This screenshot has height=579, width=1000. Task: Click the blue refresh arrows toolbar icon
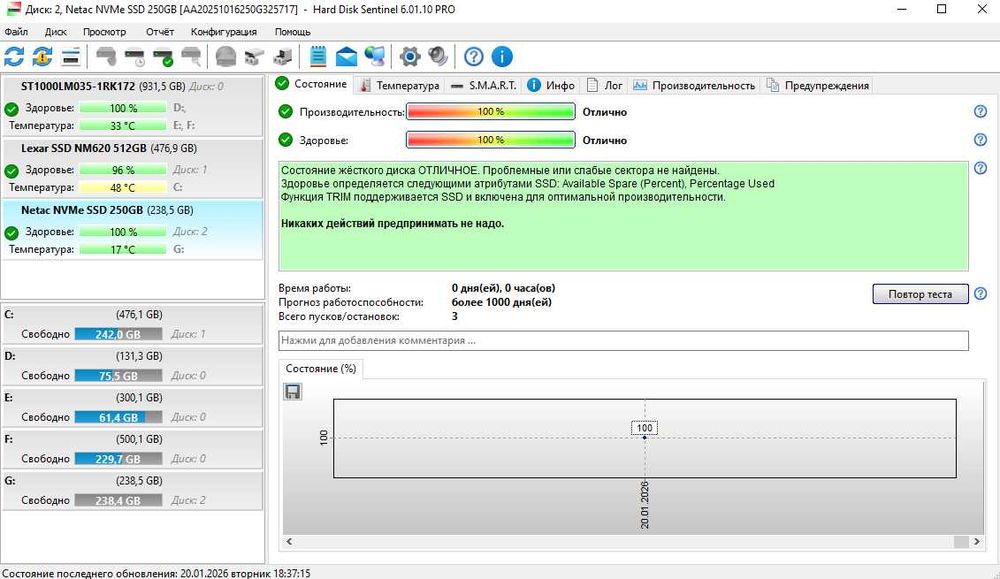14,57
